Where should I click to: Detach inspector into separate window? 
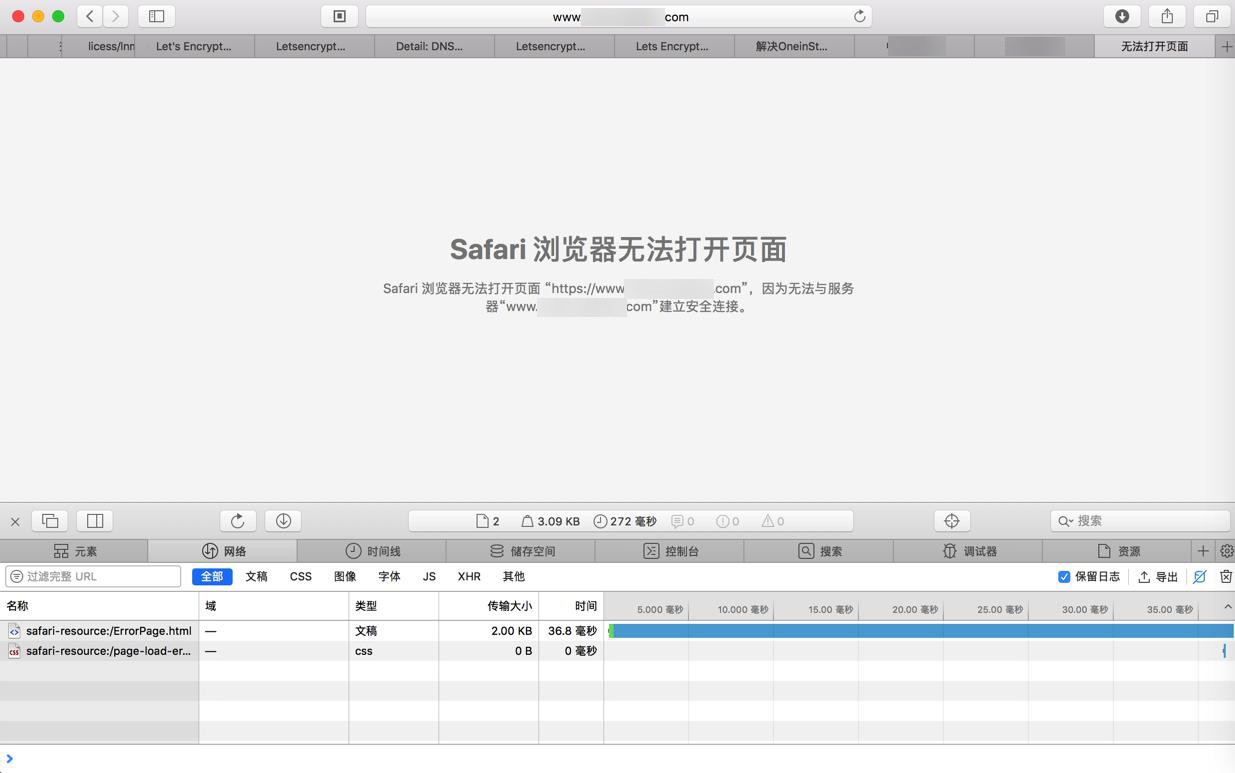[x=50, y=521]
